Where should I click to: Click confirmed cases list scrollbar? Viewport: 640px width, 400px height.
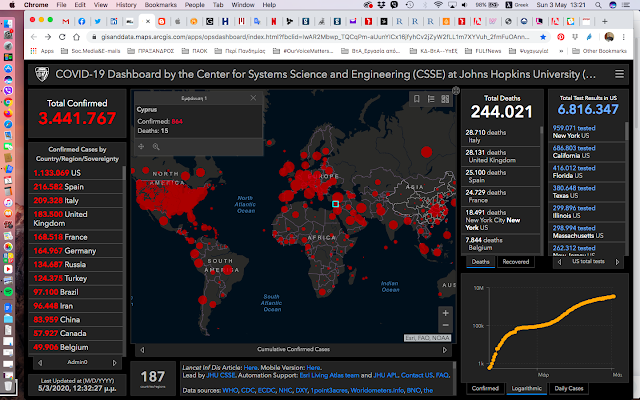124,173
